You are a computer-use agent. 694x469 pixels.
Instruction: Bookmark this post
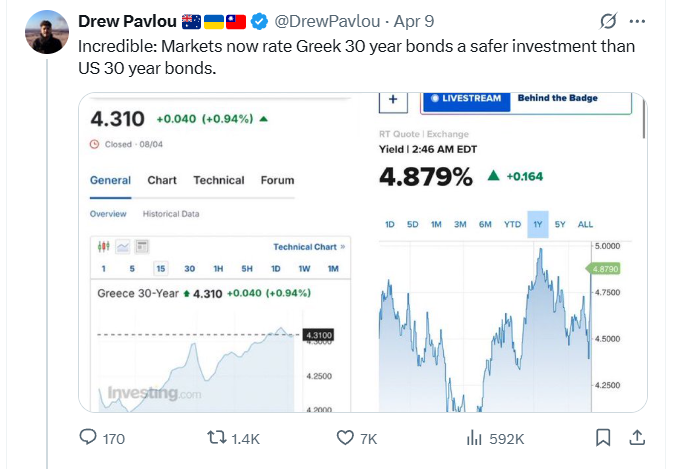[x=603, y=438]
